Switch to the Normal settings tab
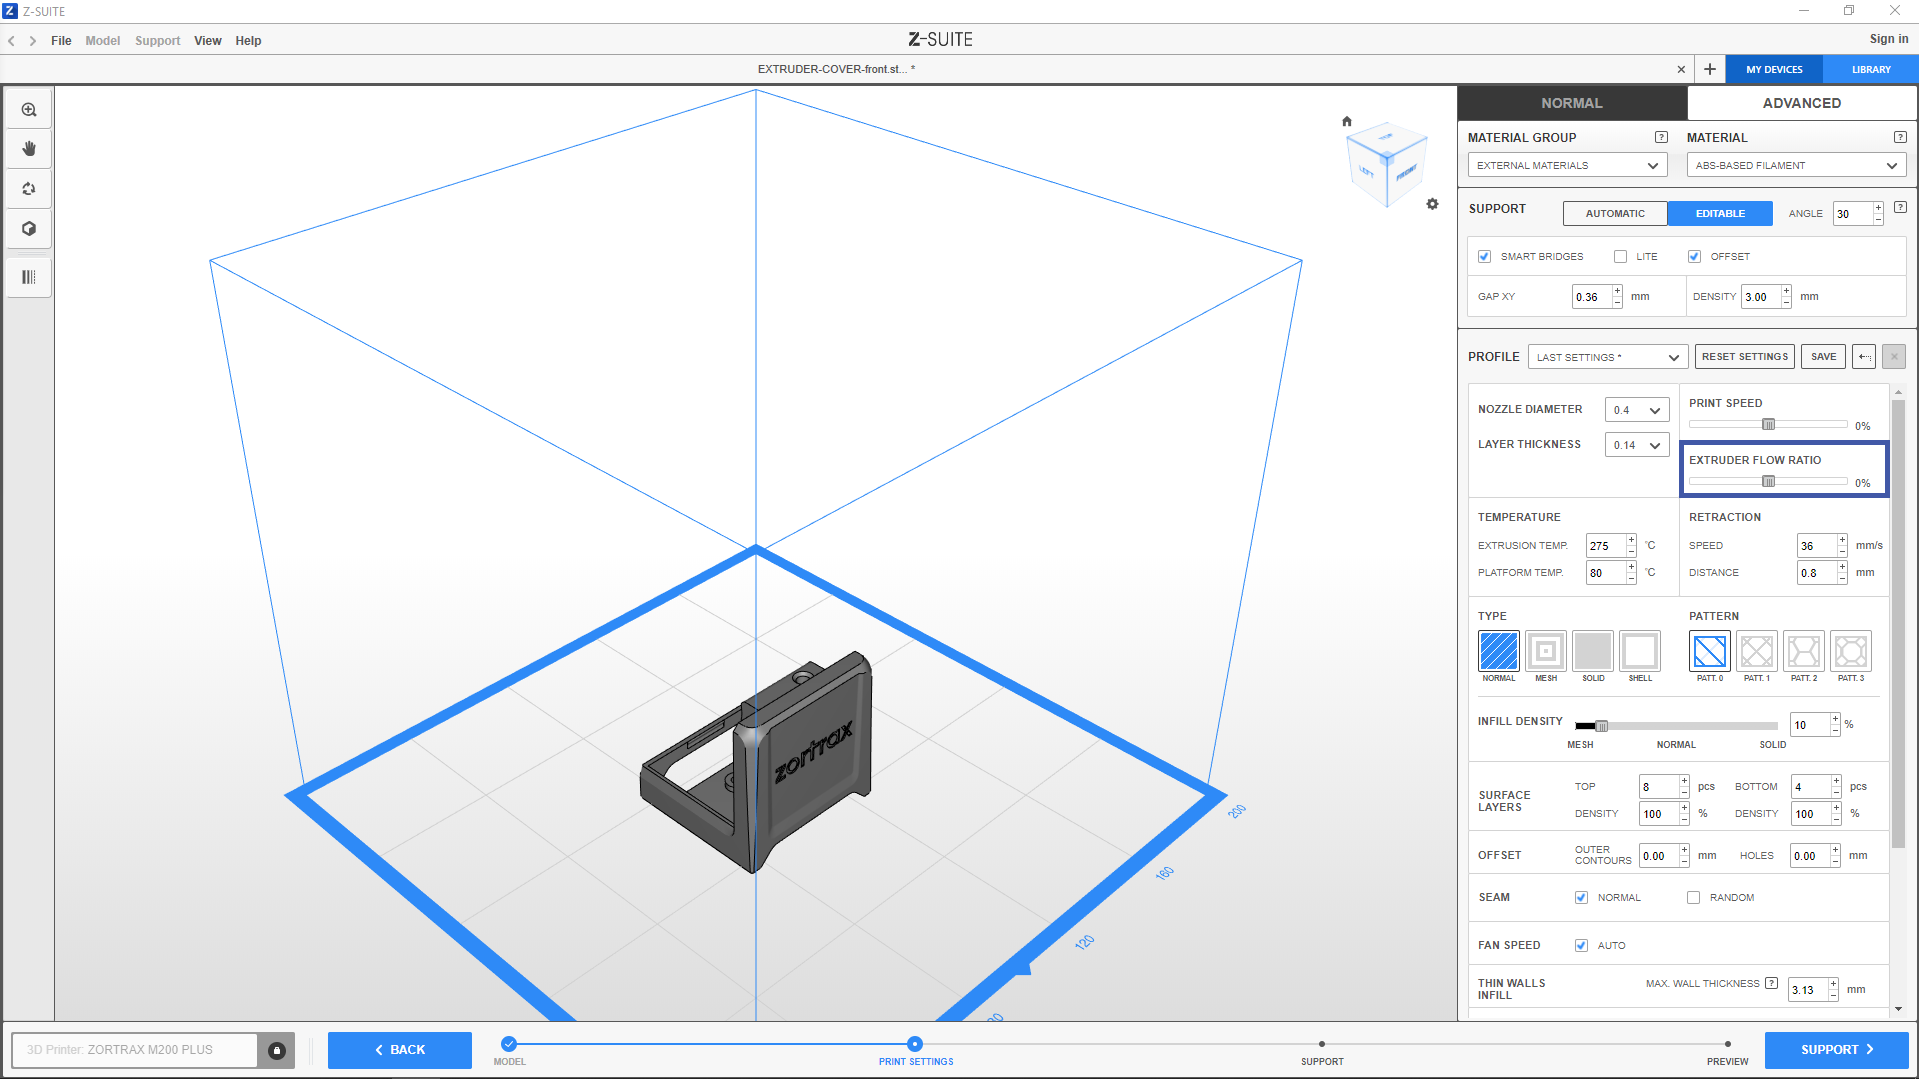1919x1079 pixels. [x=1571, y=103]
